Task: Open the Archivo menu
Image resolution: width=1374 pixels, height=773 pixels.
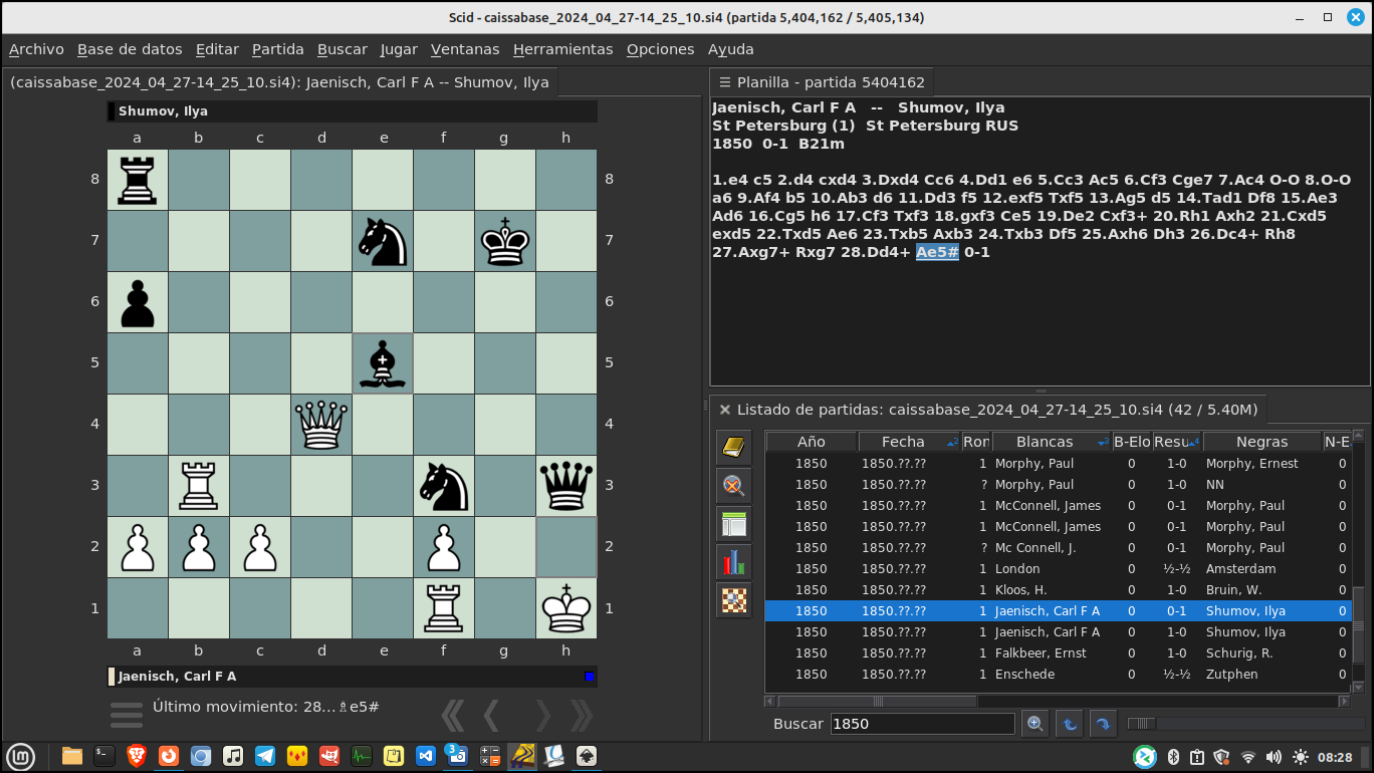Action: (36, 49)
